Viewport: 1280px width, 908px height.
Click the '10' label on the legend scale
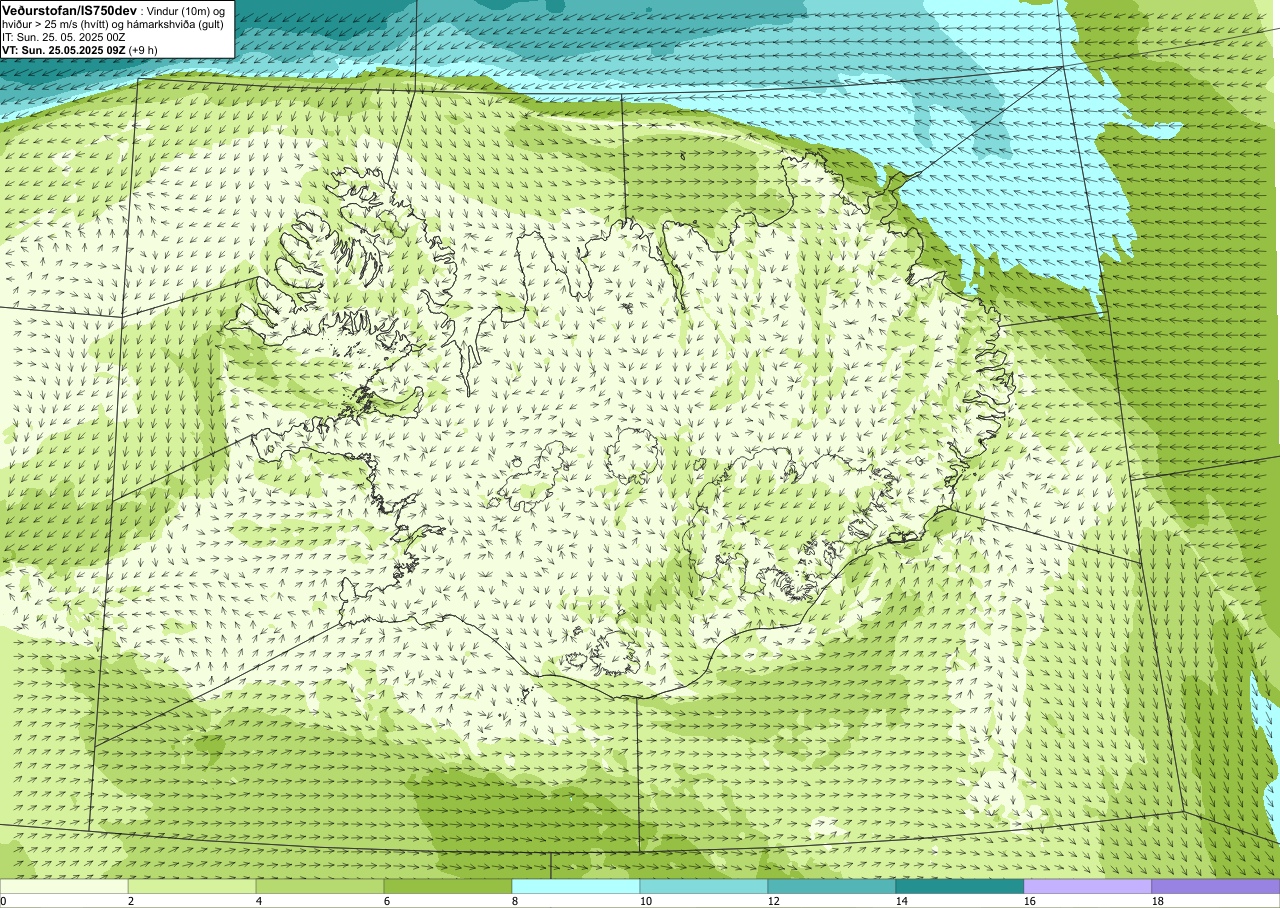646,901
